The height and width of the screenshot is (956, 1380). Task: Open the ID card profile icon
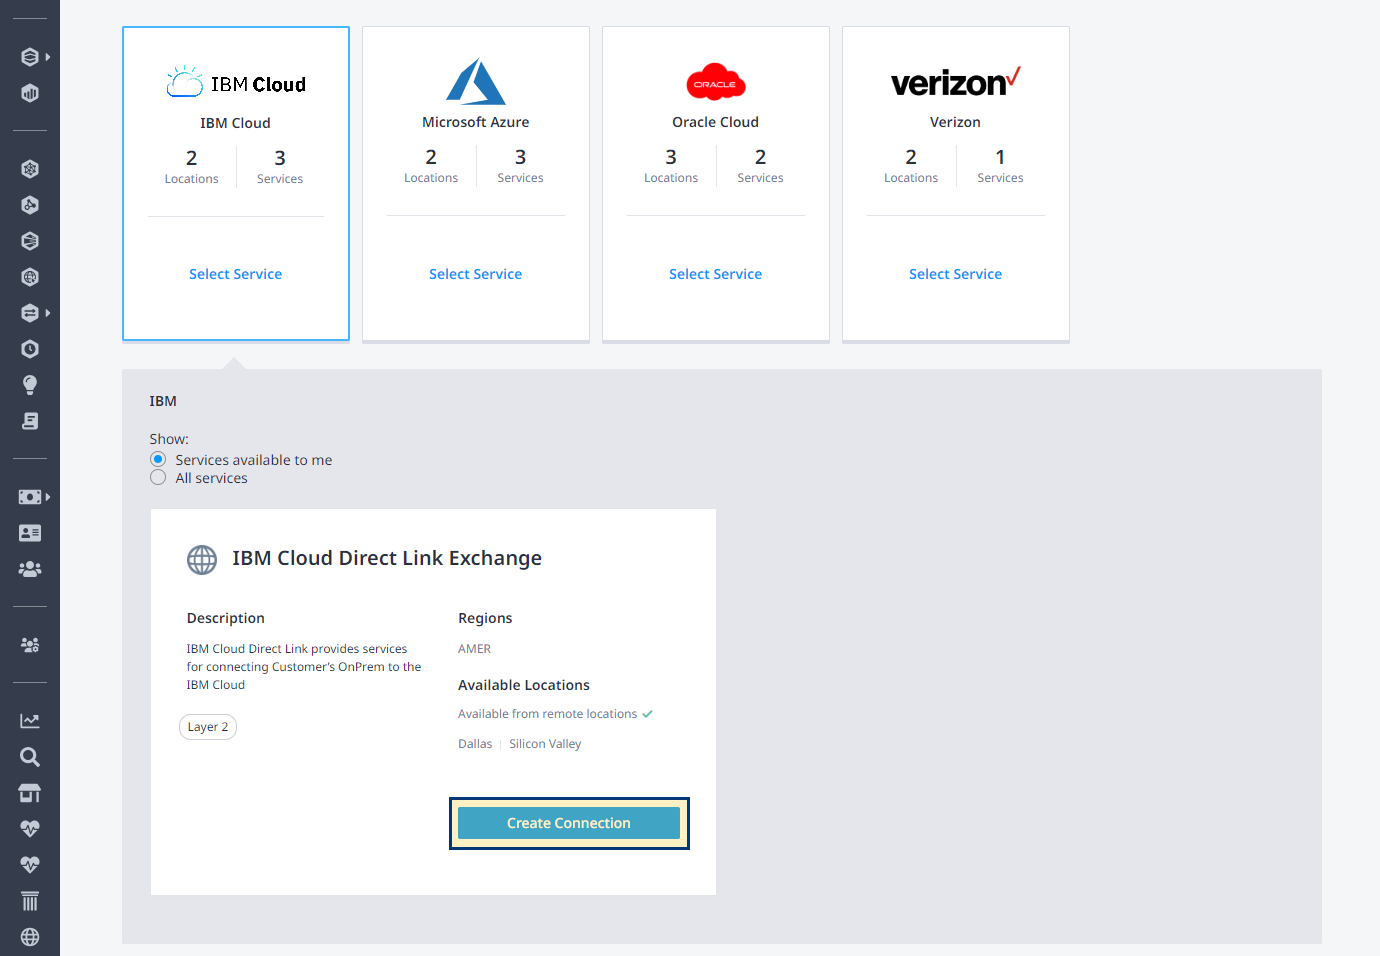click(30, 533)
